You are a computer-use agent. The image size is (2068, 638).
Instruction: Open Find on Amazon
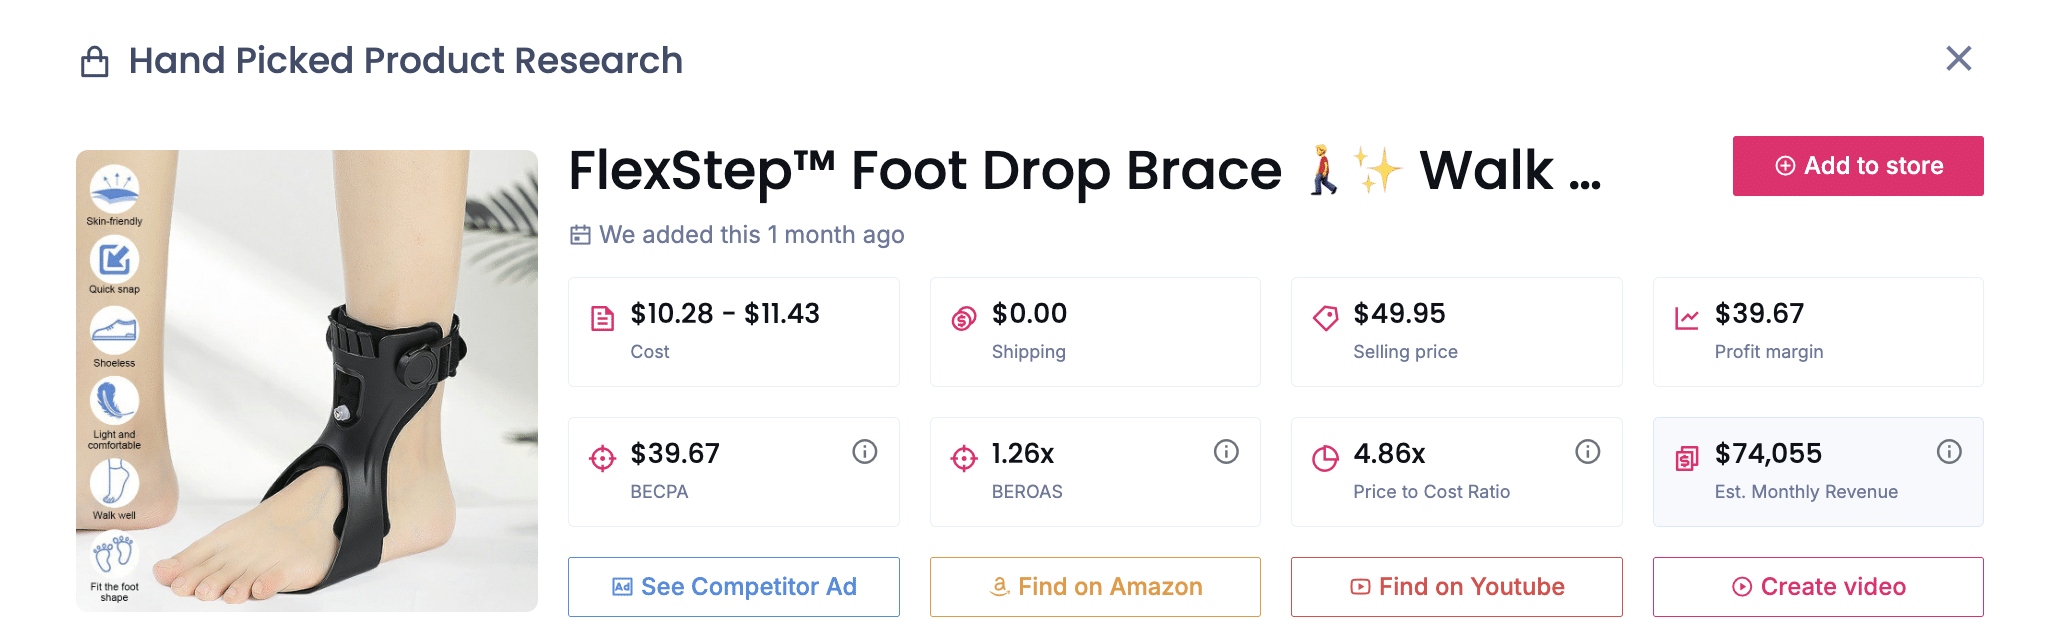pyautogui.click(x=1095, y=587)
